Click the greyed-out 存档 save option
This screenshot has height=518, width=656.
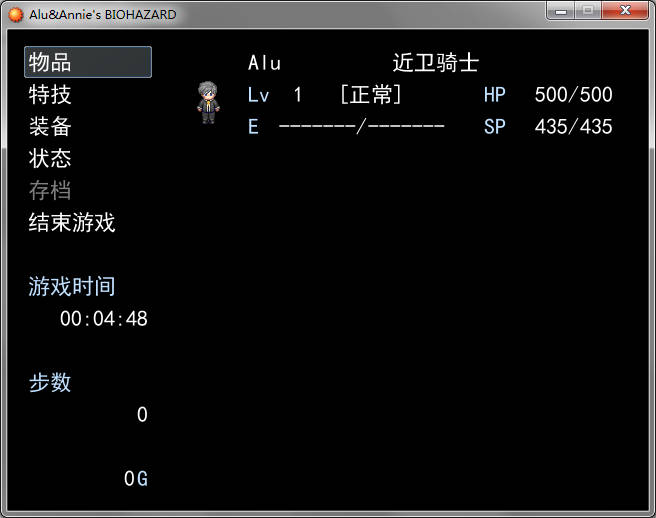(x=50, y=190)
